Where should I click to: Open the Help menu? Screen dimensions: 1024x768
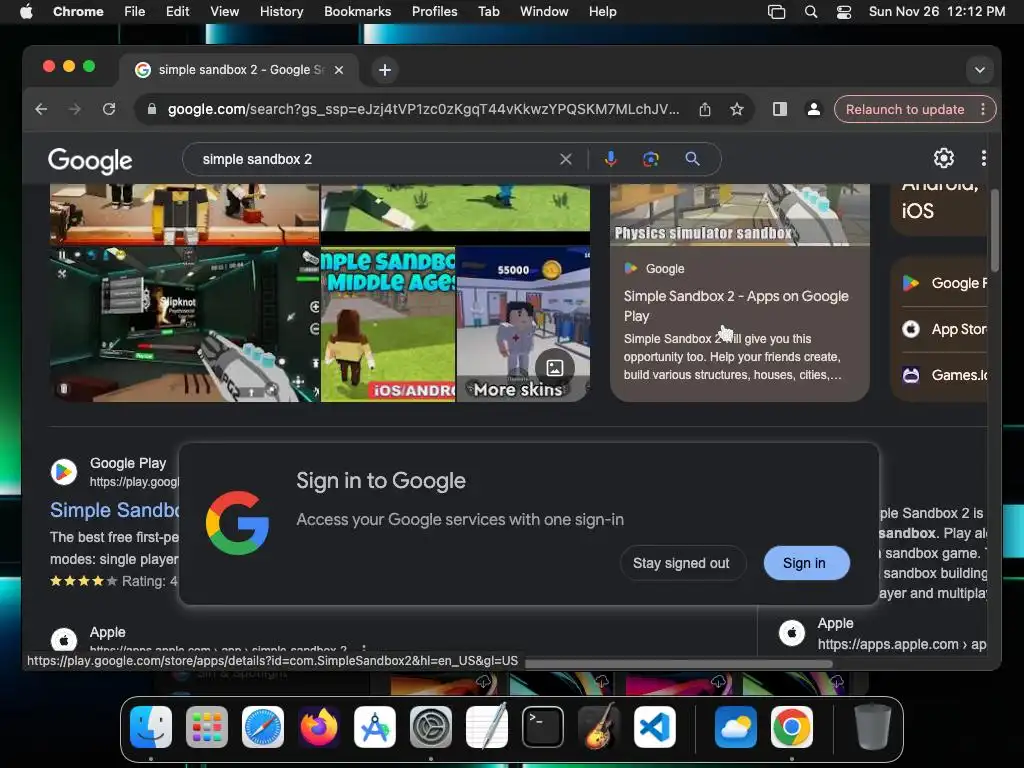pos(602,12)
